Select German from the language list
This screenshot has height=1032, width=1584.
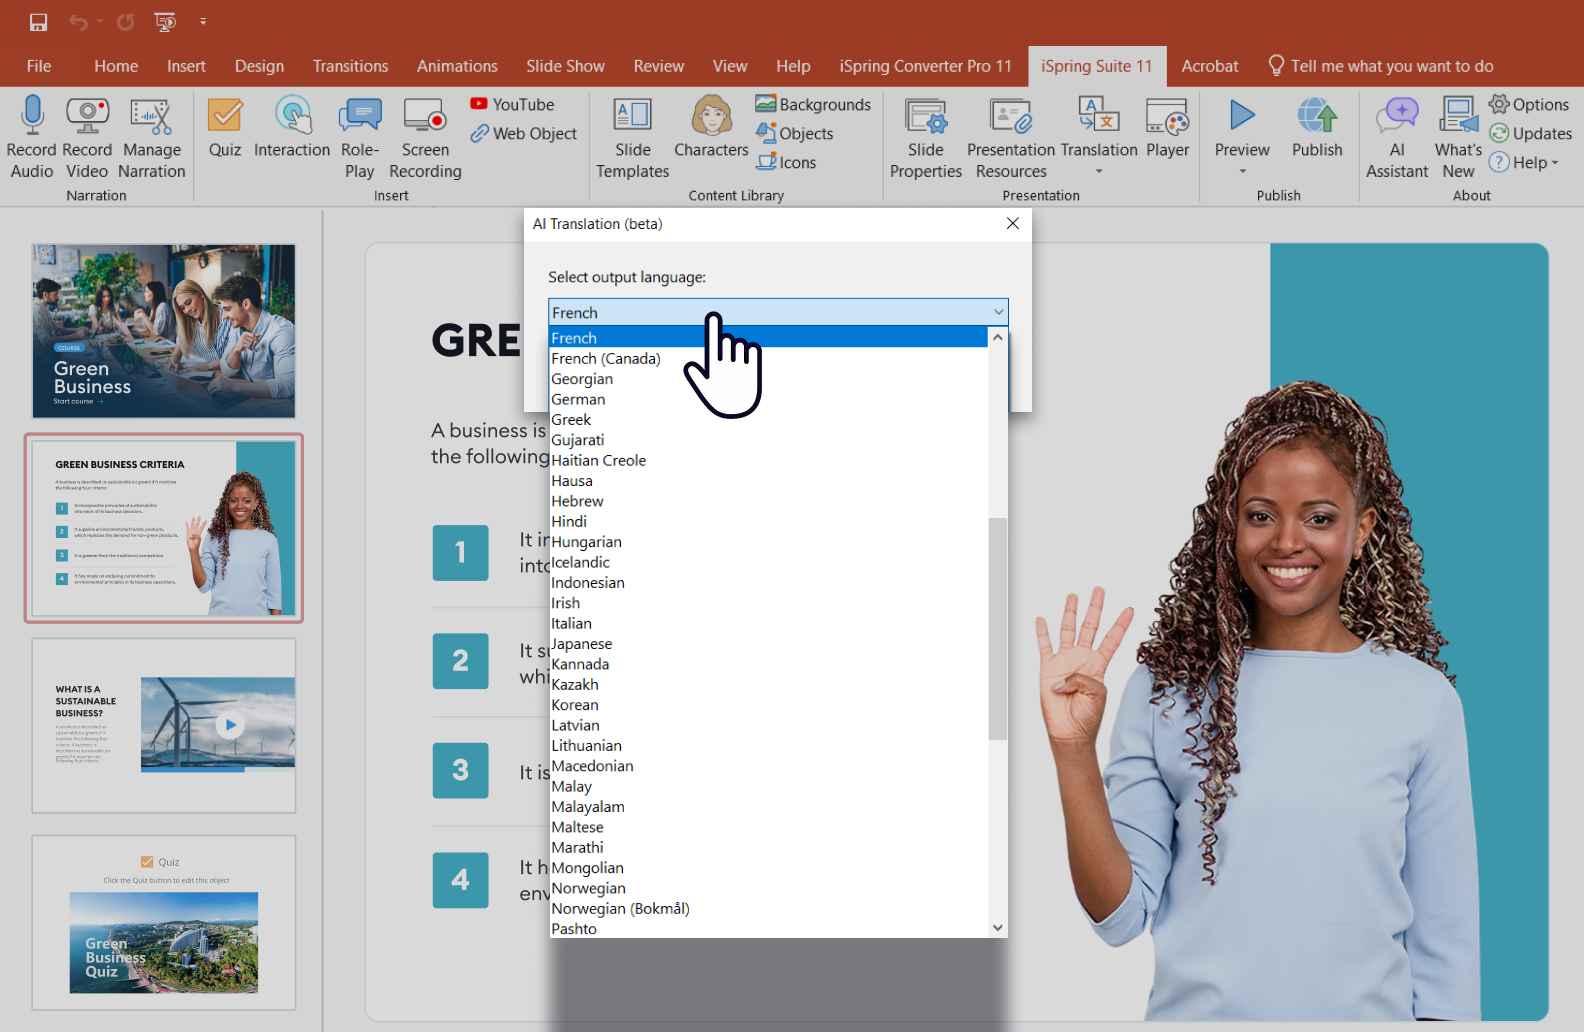pyautogui.click(x=578, y=399)
